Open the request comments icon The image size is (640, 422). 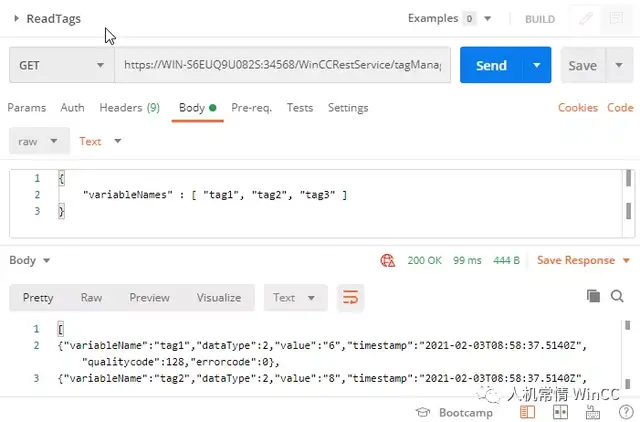620,19
